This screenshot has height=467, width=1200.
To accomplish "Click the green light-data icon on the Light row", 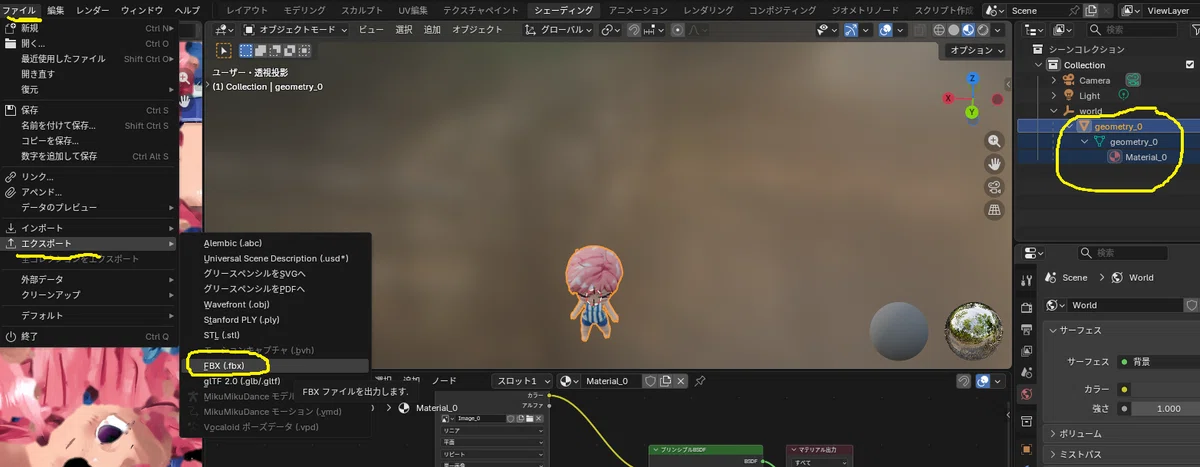I will pyautogui.click(x=1122, y=95).
